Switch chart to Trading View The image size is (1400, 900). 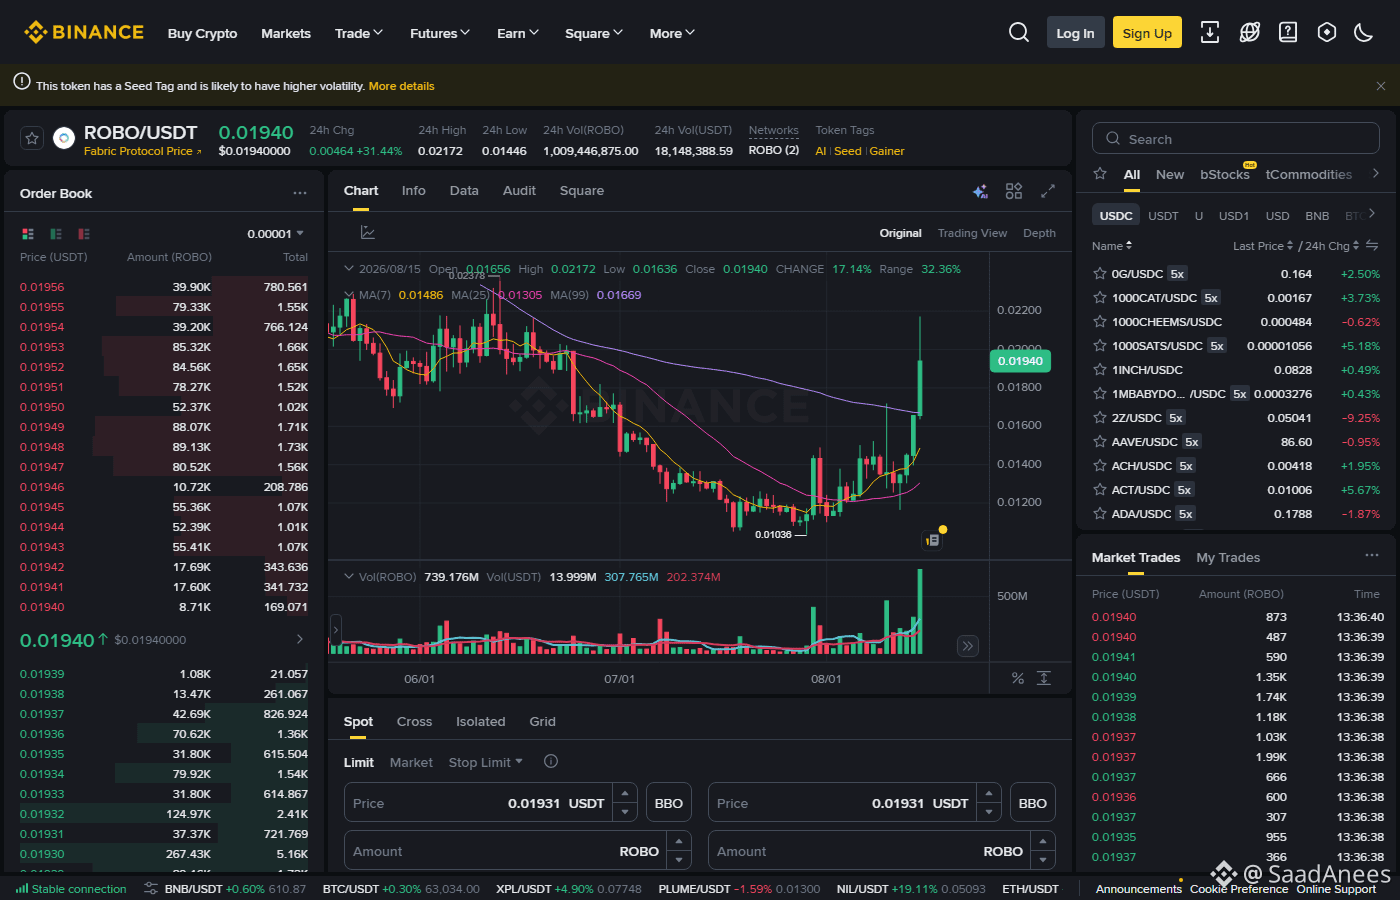[x=972, y=233]
